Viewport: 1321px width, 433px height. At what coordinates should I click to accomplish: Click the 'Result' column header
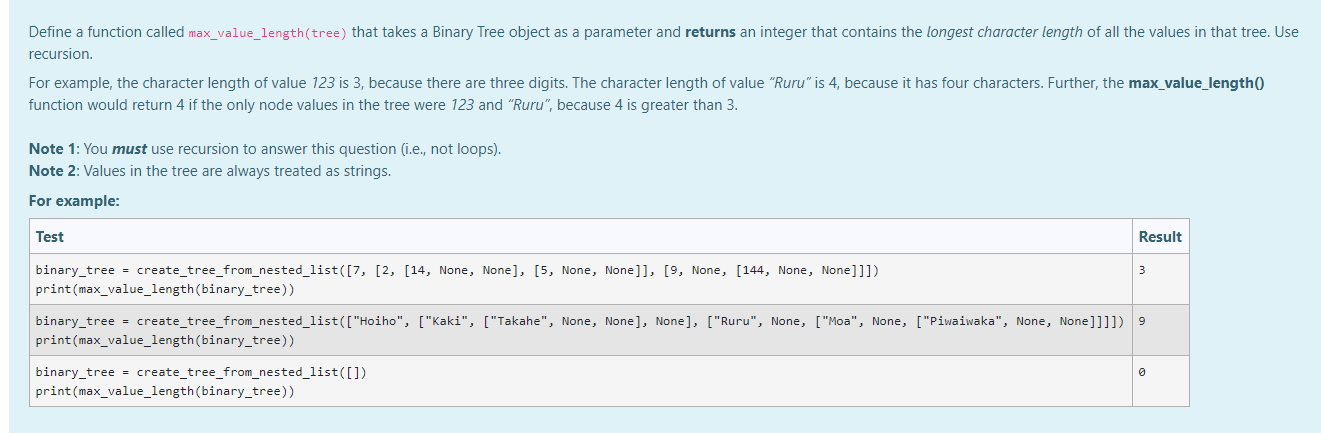[1160, 237]
